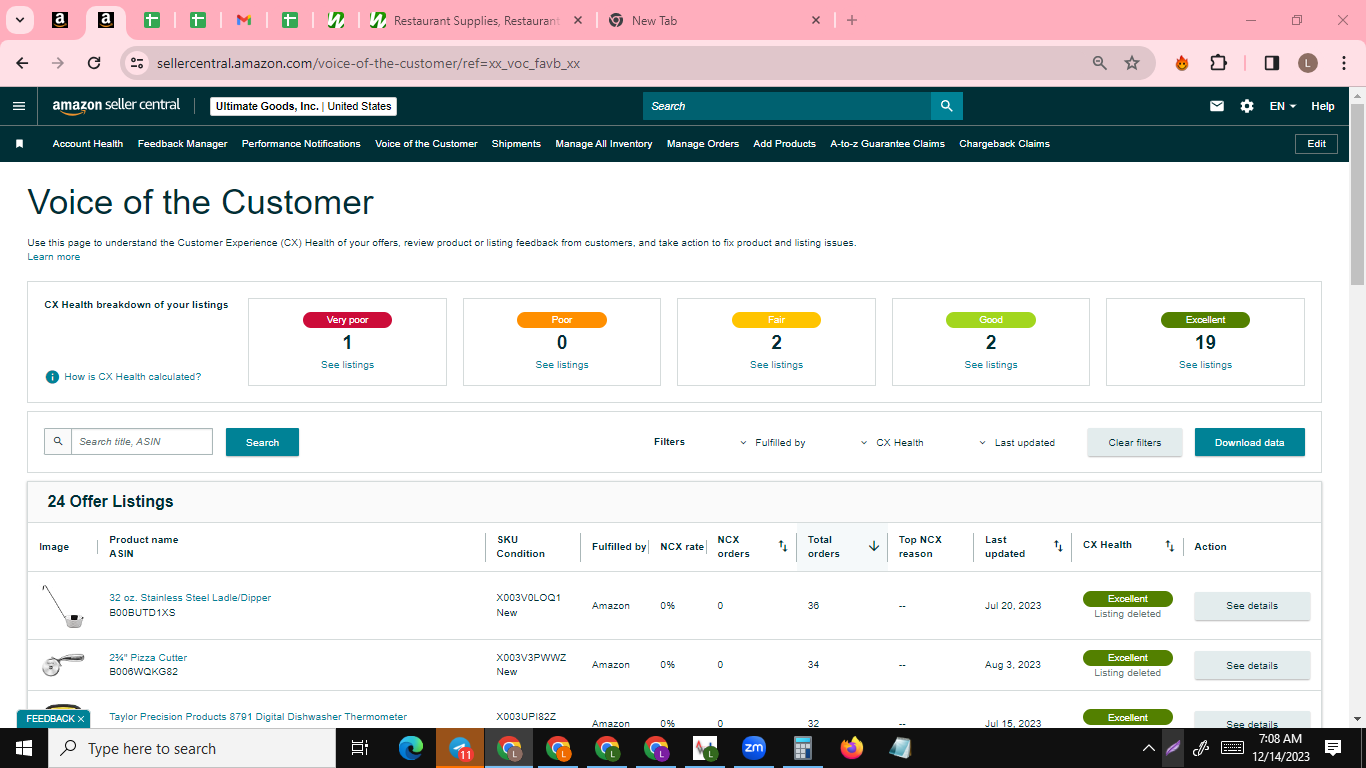Screen dimensions: 1366x768
Task: Open the Chrome three-dot menu
Action: pyautogui.click(x=1343, y=63)
